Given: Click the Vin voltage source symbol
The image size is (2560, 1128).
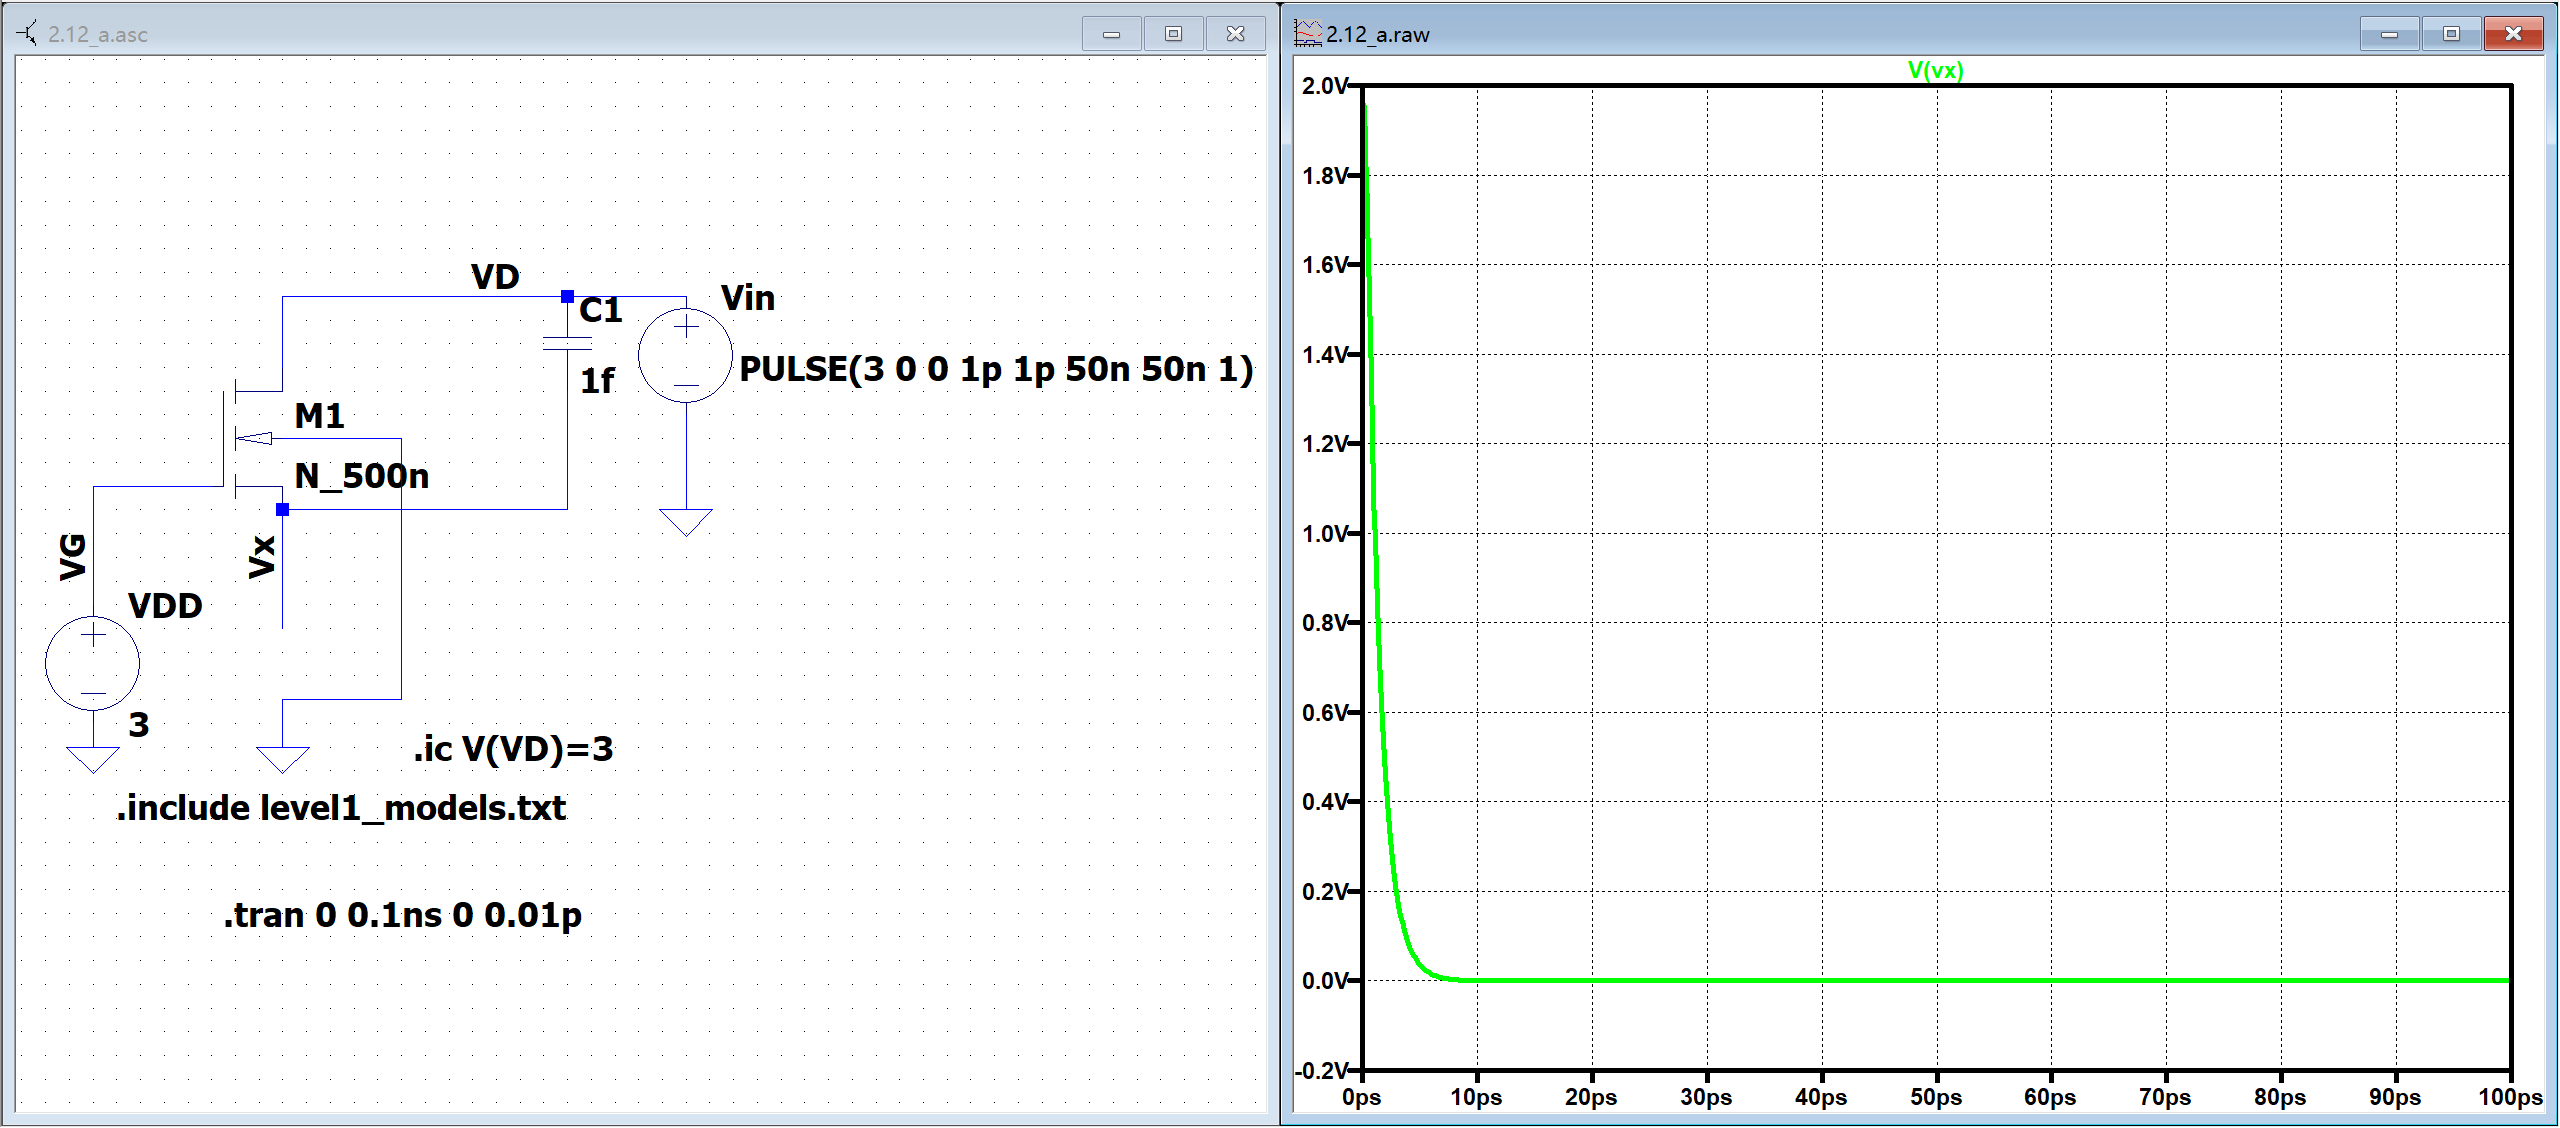Looking at the screenshot, I should coord(686,356).
